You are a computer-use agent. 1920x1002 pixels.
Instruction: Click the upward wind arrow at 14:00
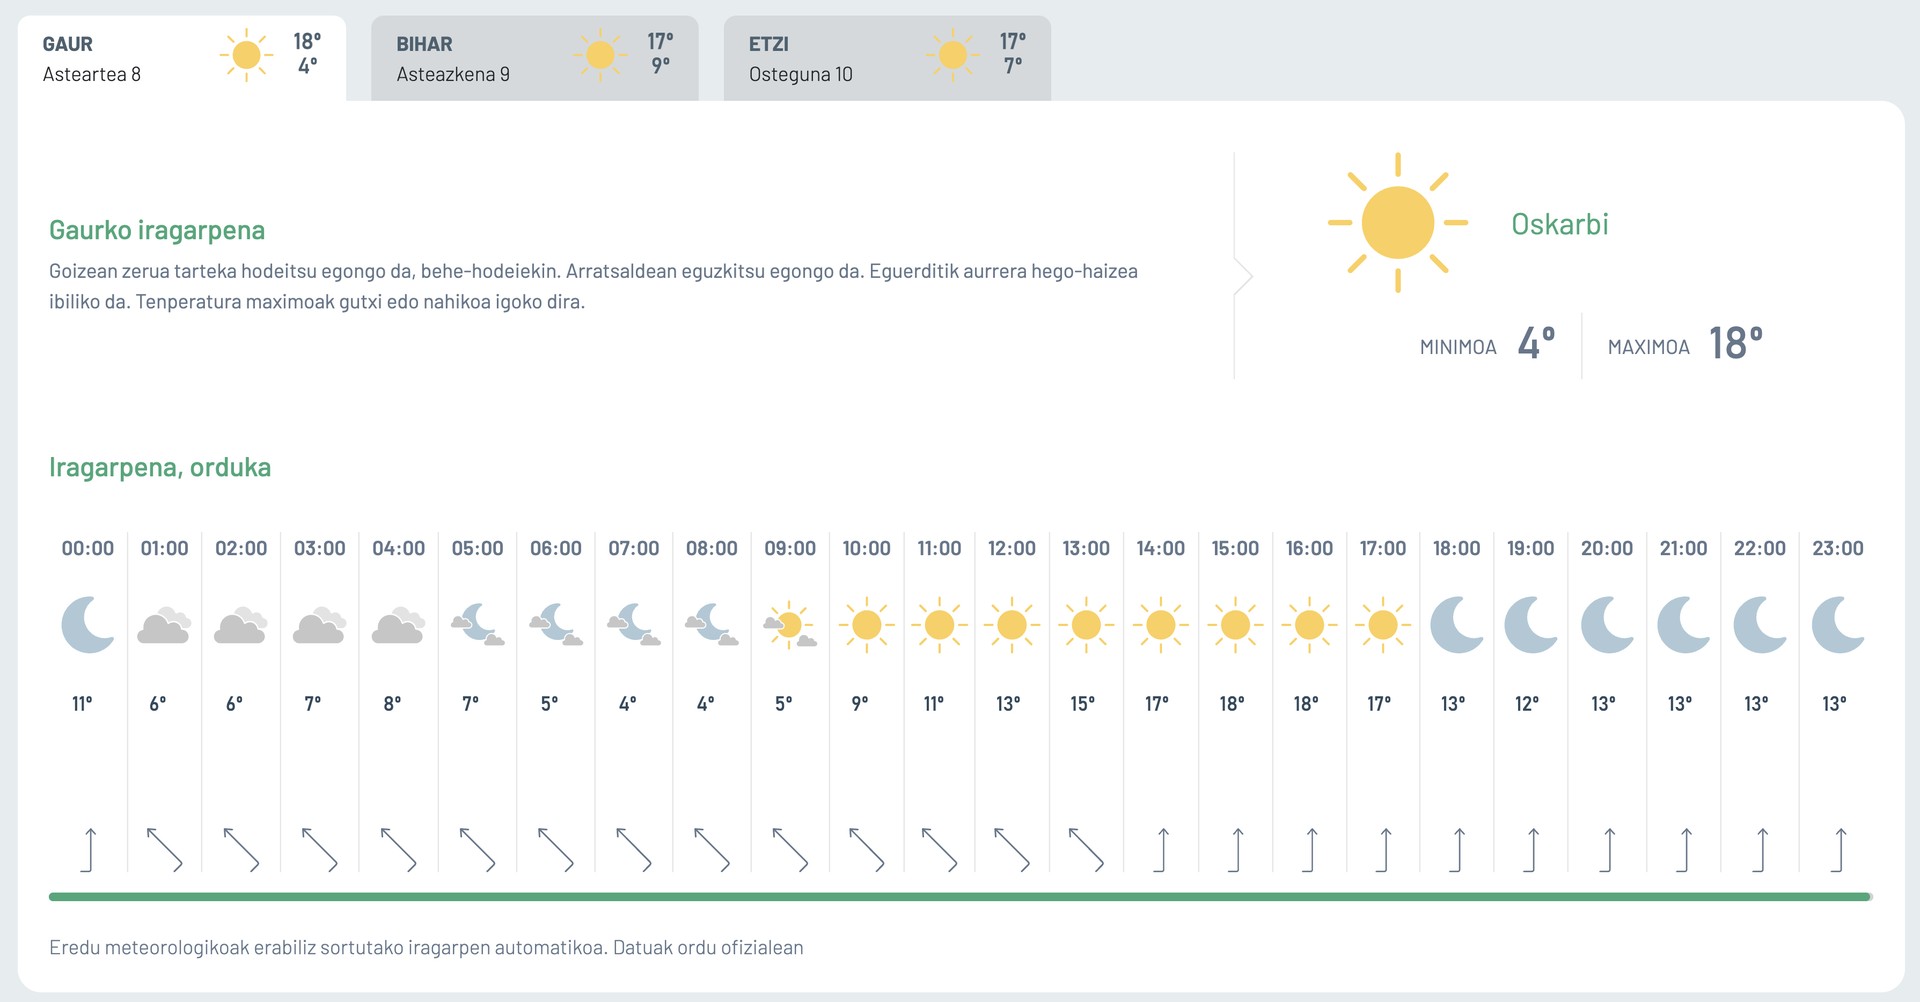point(1161,850)
